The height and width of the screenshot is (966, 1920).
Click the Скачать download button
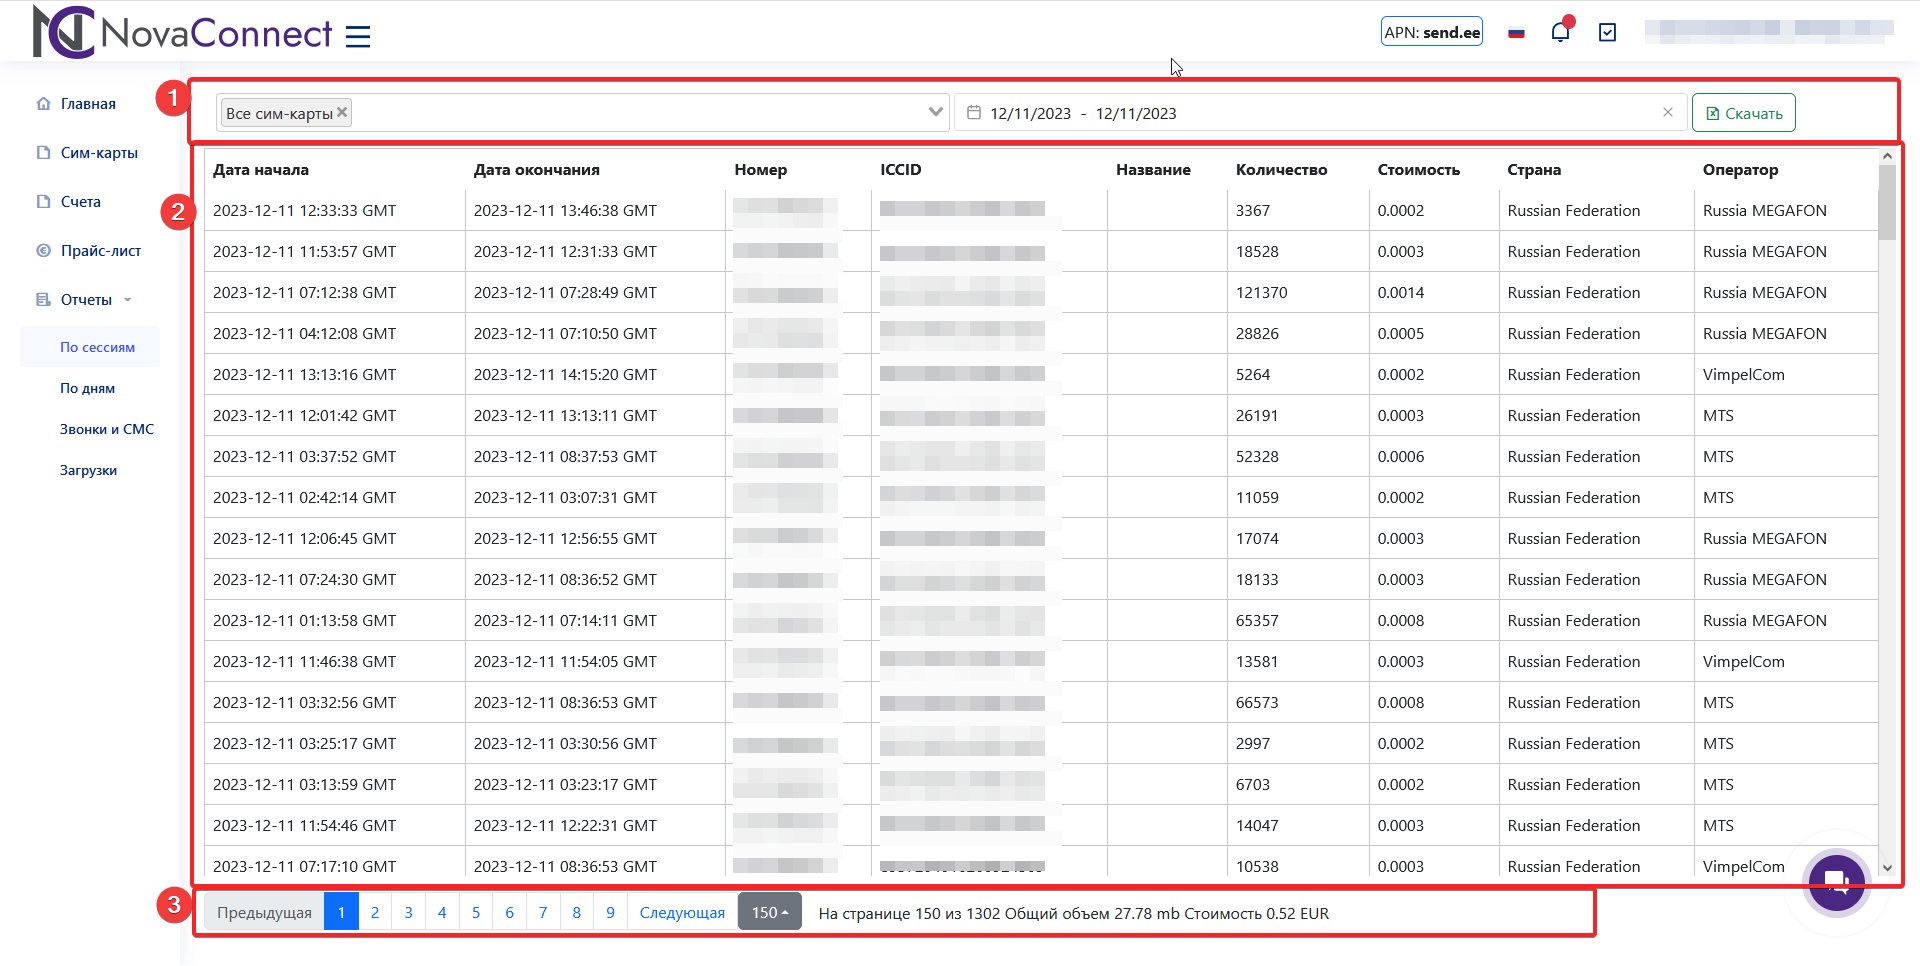point(1743,113)
